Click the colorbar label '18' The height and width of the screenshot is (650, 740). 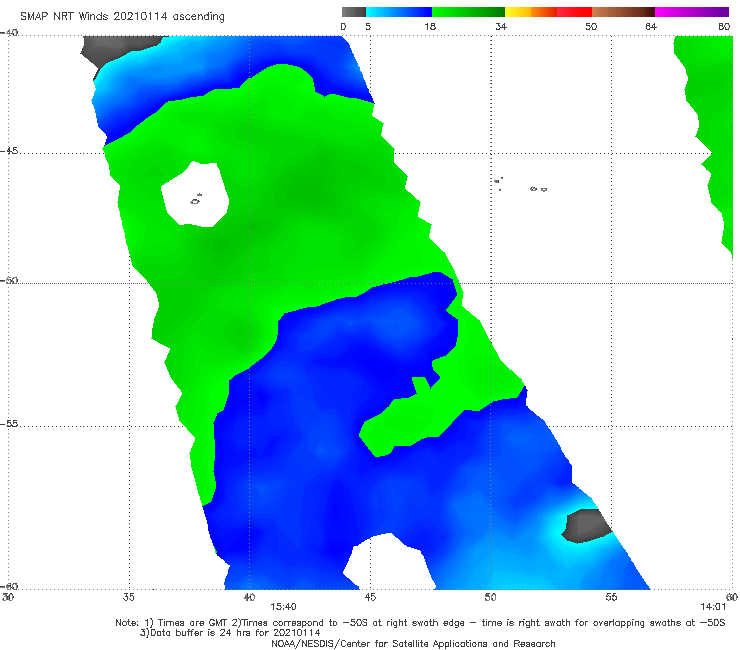click(x=430, y=27)
